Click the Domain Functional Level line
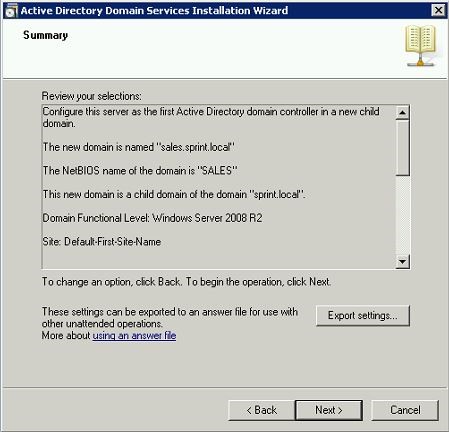This screenshot has height=432, width=449. pyautogui.click(x=152, y=218)
